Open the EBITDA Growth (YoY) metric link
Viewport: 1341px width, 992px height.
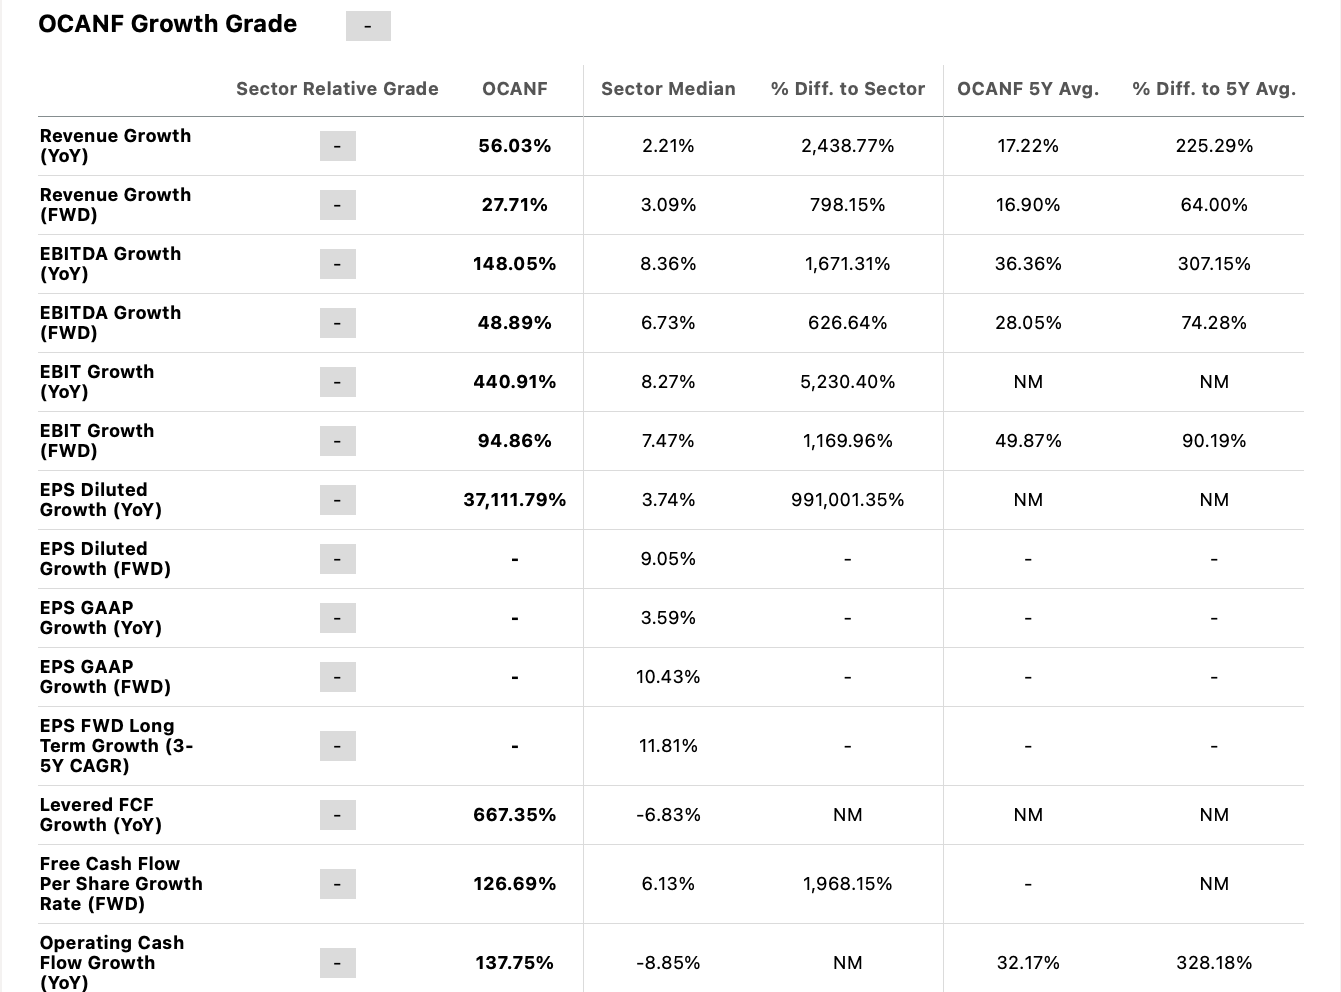coord(110,264)
